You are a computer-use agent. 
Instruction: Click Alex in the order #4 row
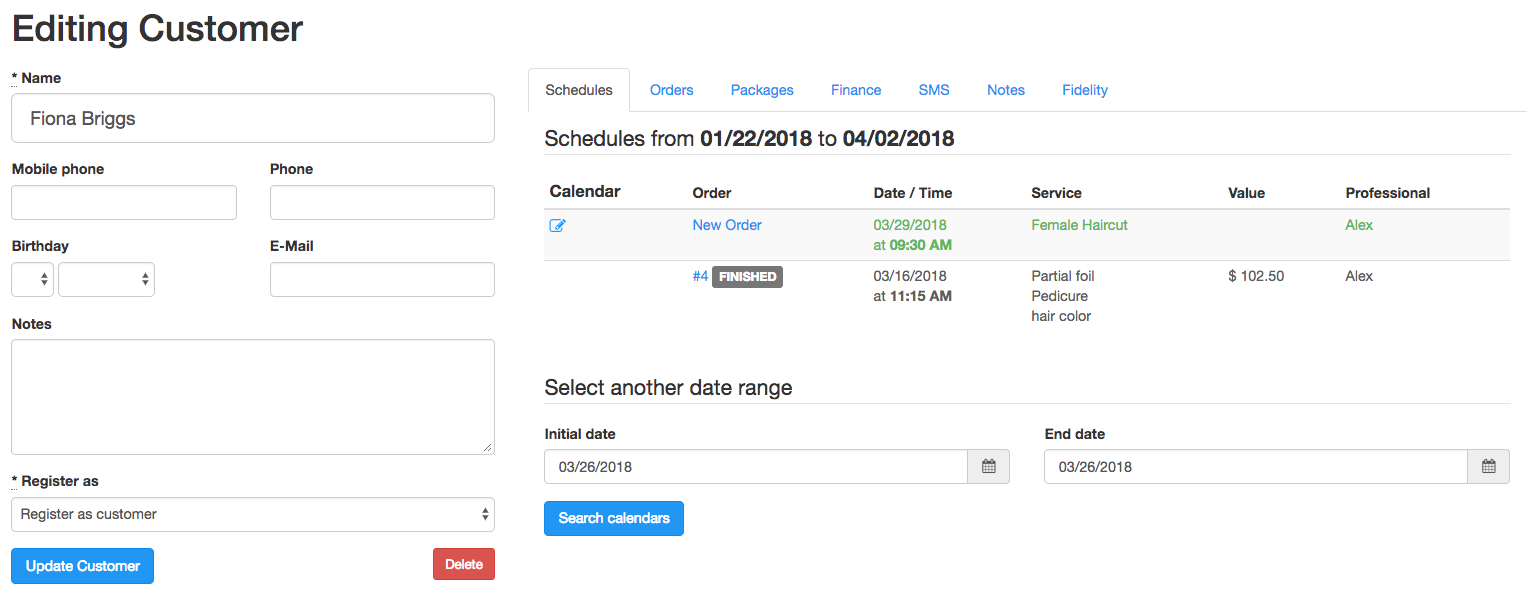pyautogui.click(x=1359, y=276)
